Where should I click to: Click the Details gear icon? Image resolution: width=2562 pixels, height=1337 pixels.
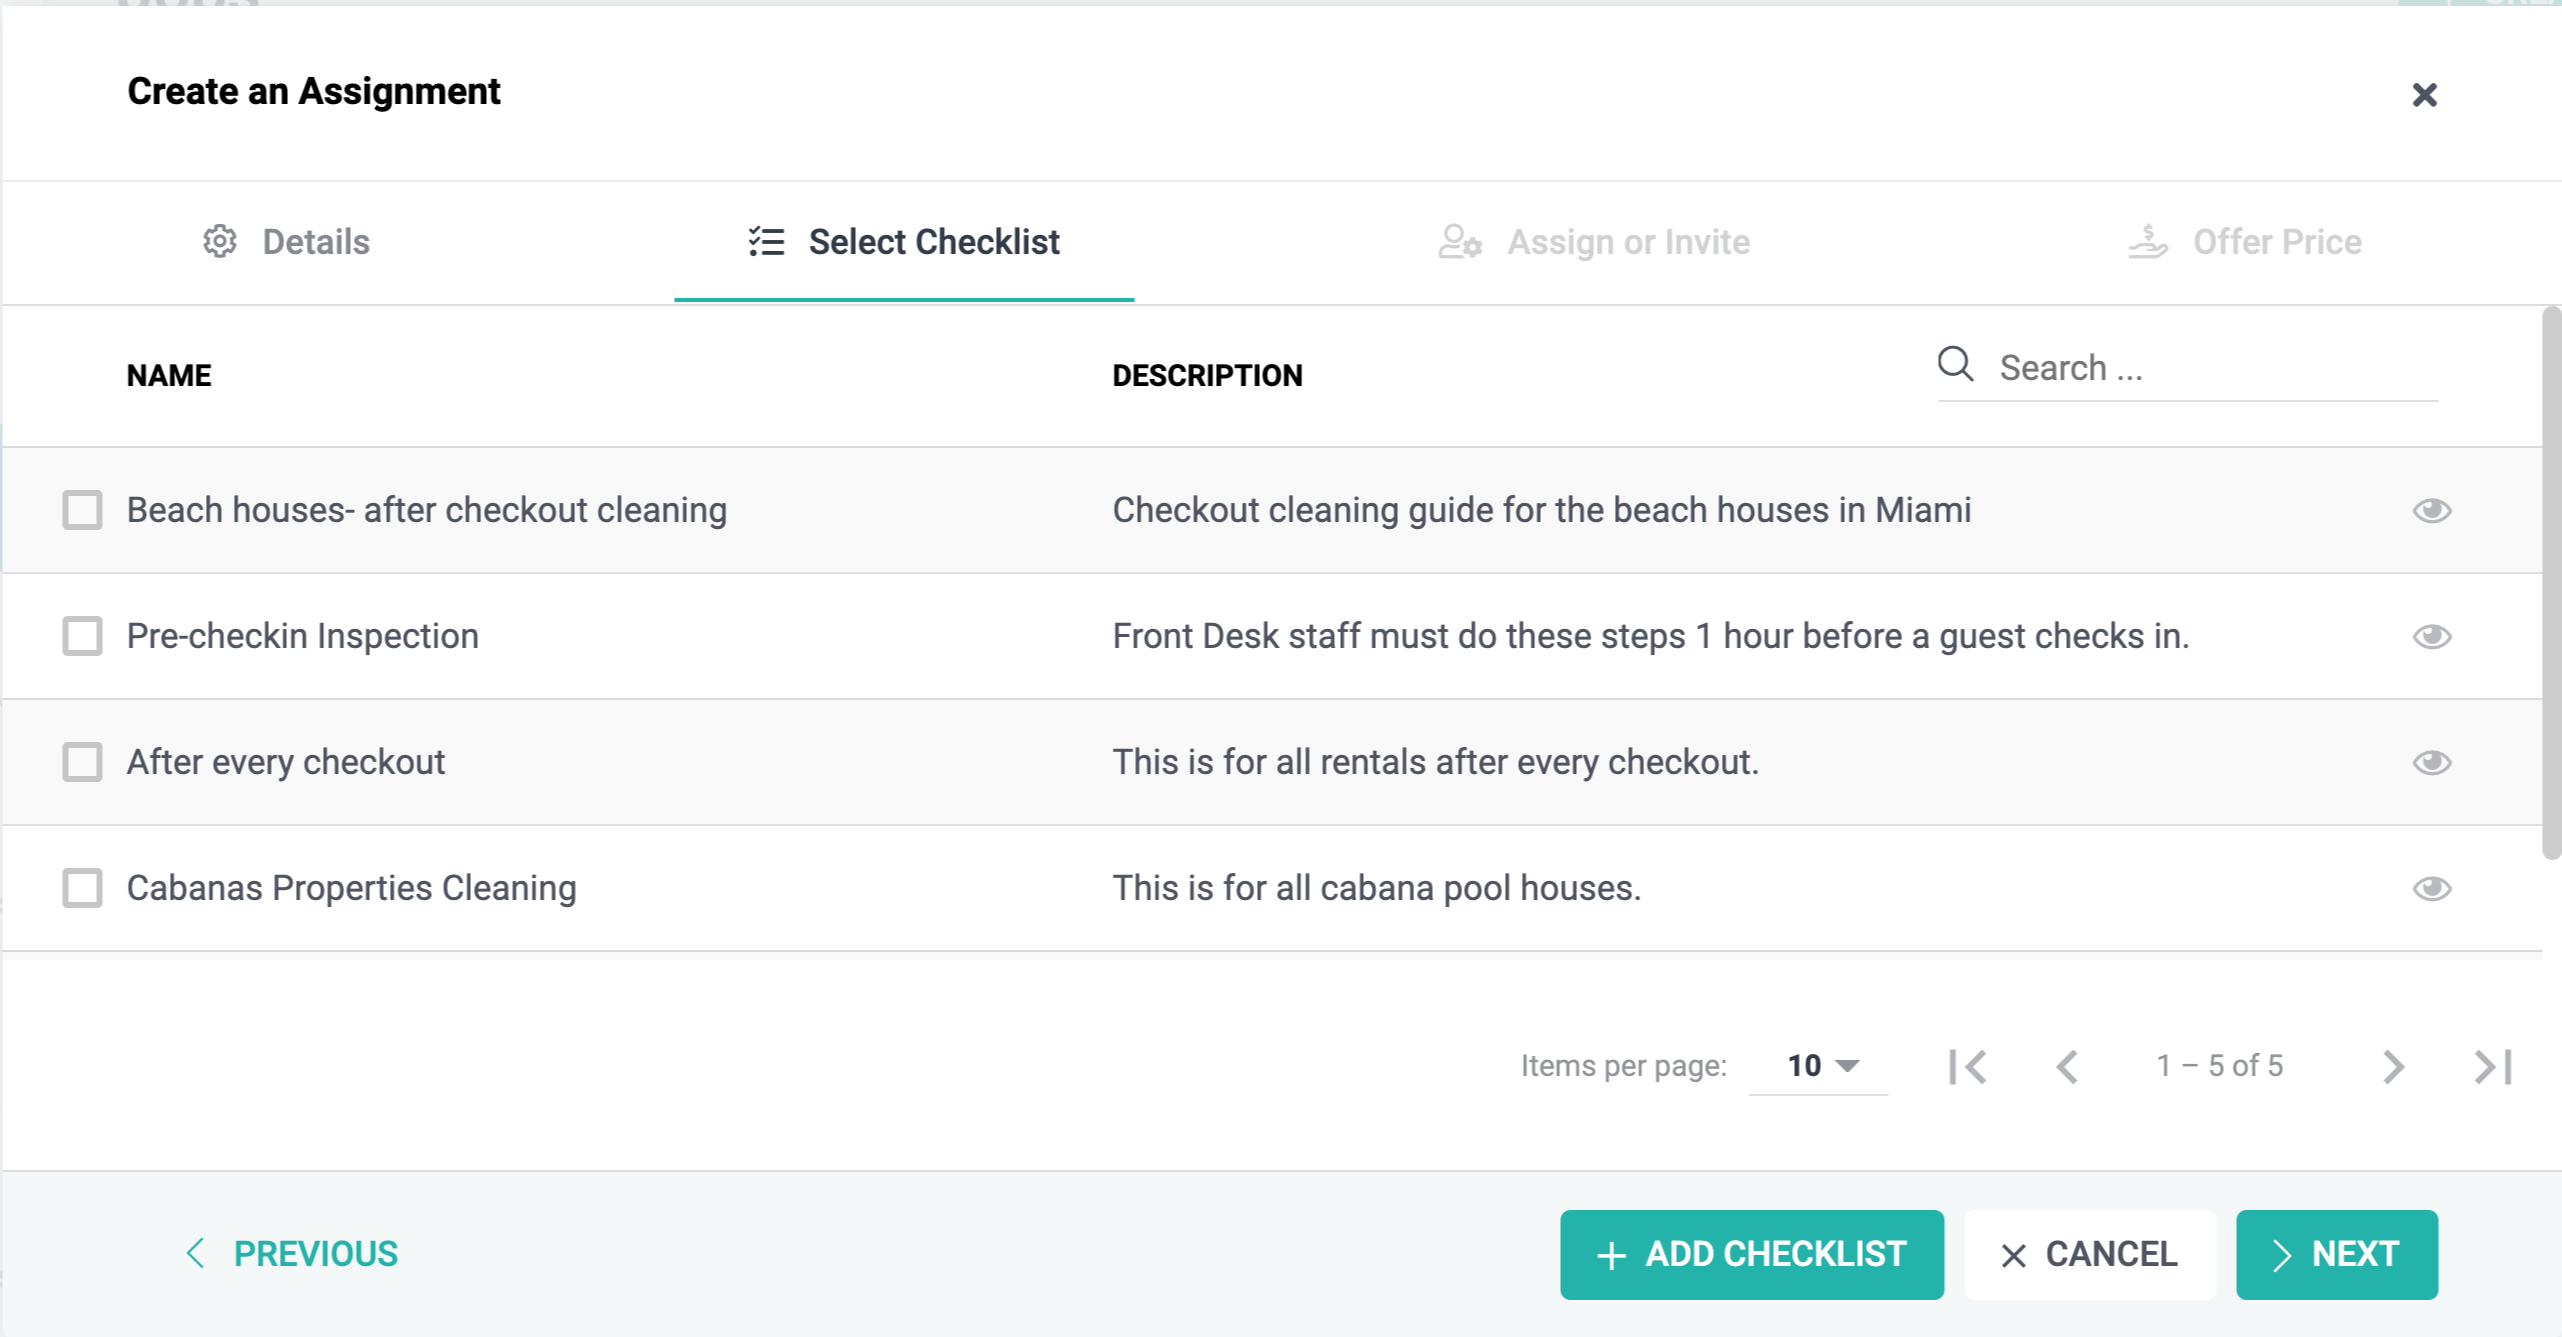[x=220, y=241]
